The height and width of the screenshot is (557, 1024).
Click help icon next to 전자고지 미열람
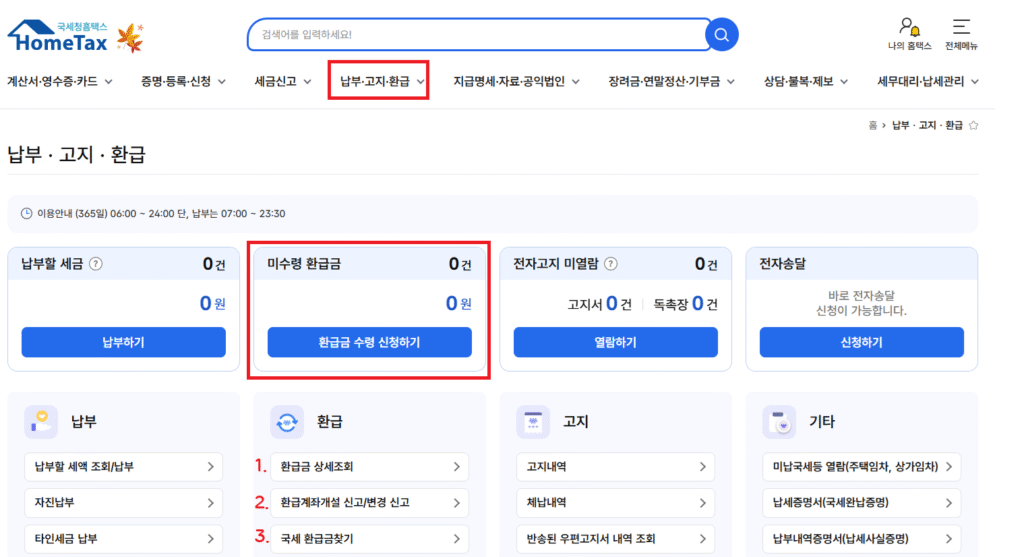[x=610, y=264]
